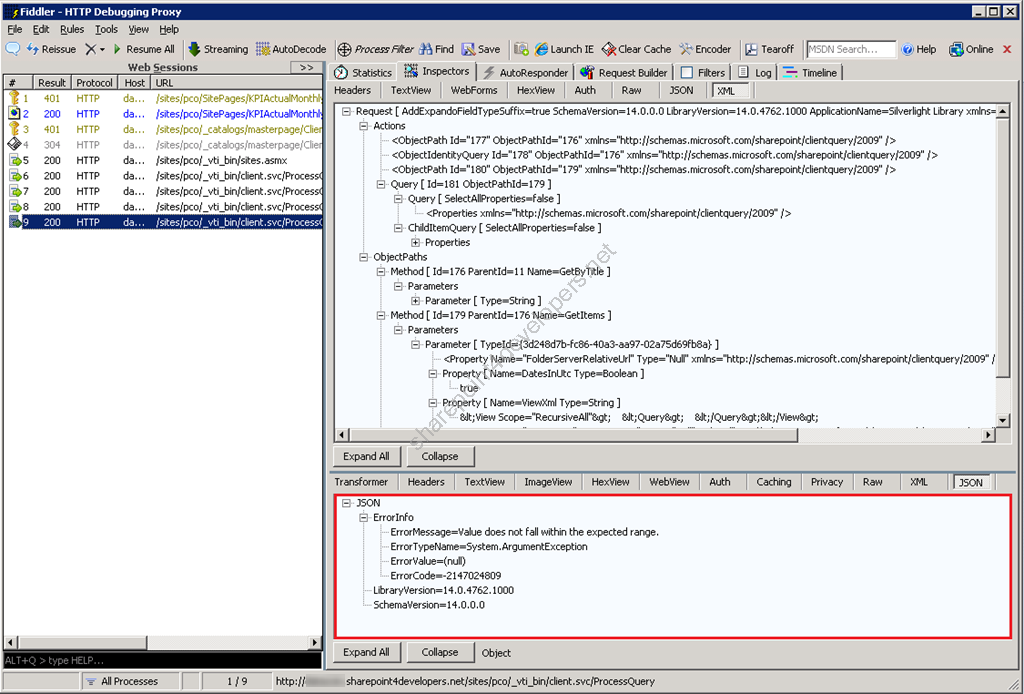Viewport: 1024px width, 694px height.
Task: Click the Online status indicator
Action: (x=971, y=49)
